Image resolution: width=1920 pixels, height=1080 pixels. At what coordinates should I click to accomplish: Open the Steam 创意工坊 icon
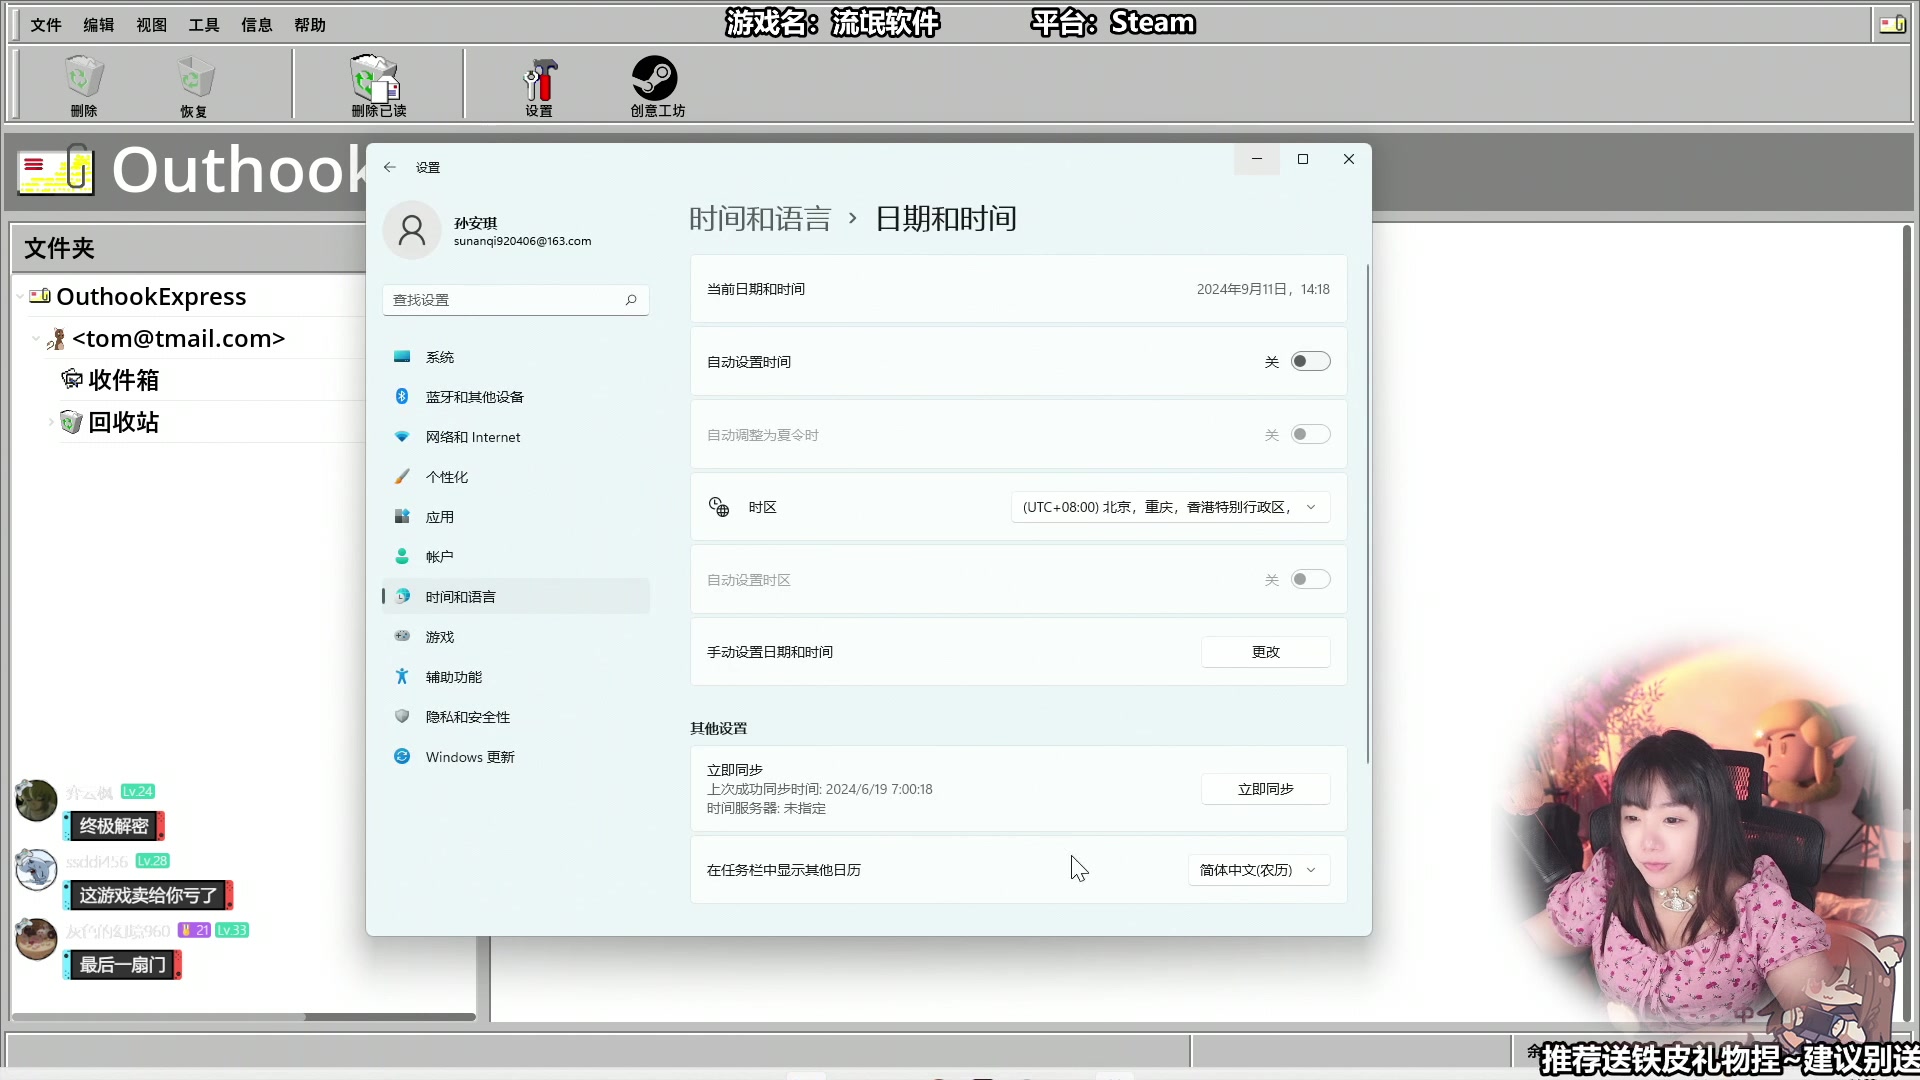point(656,85)
